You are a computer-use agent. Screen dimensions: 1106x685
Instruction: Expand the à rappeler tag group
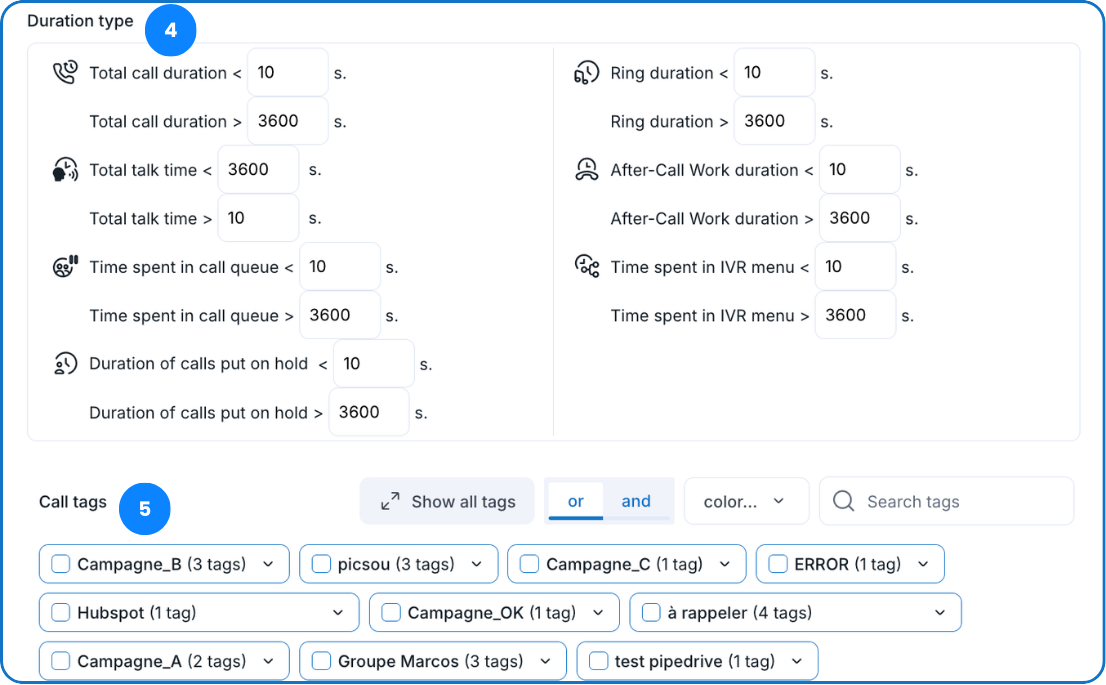[939, 613]
